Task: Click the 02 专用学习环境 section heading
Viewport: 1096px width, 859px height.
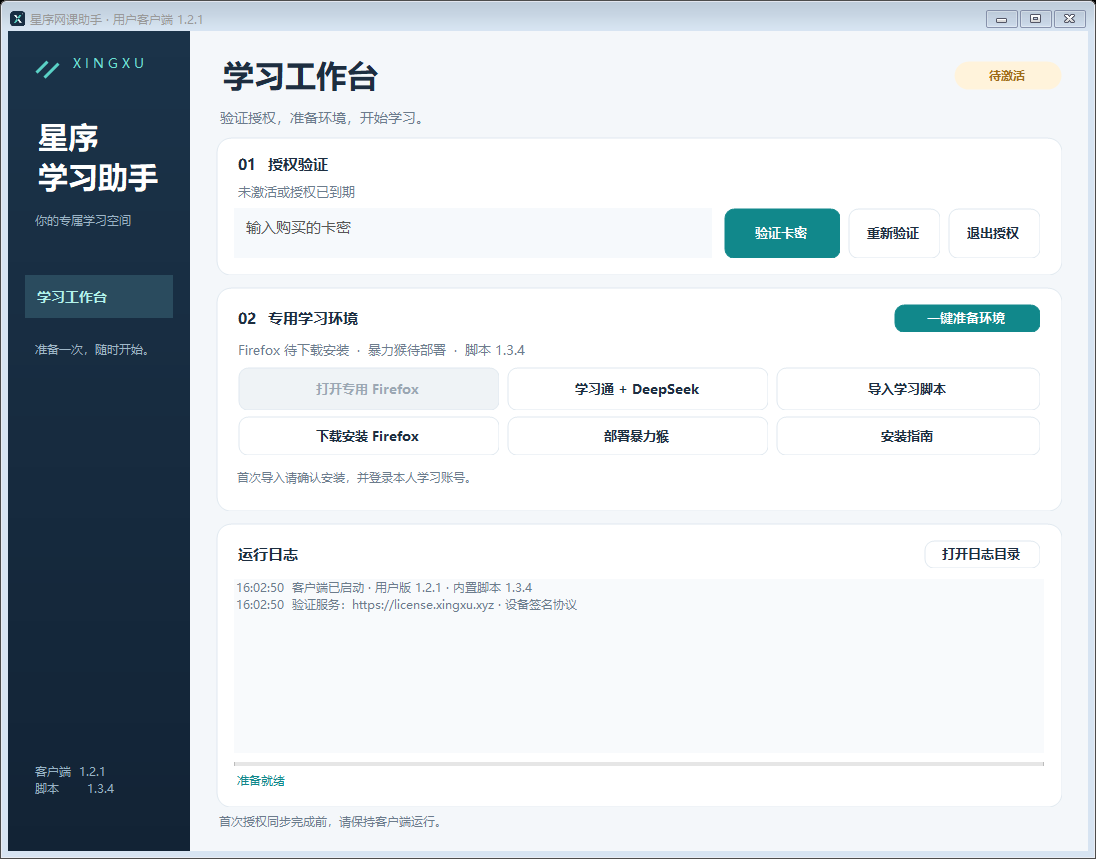Action: 298,319
